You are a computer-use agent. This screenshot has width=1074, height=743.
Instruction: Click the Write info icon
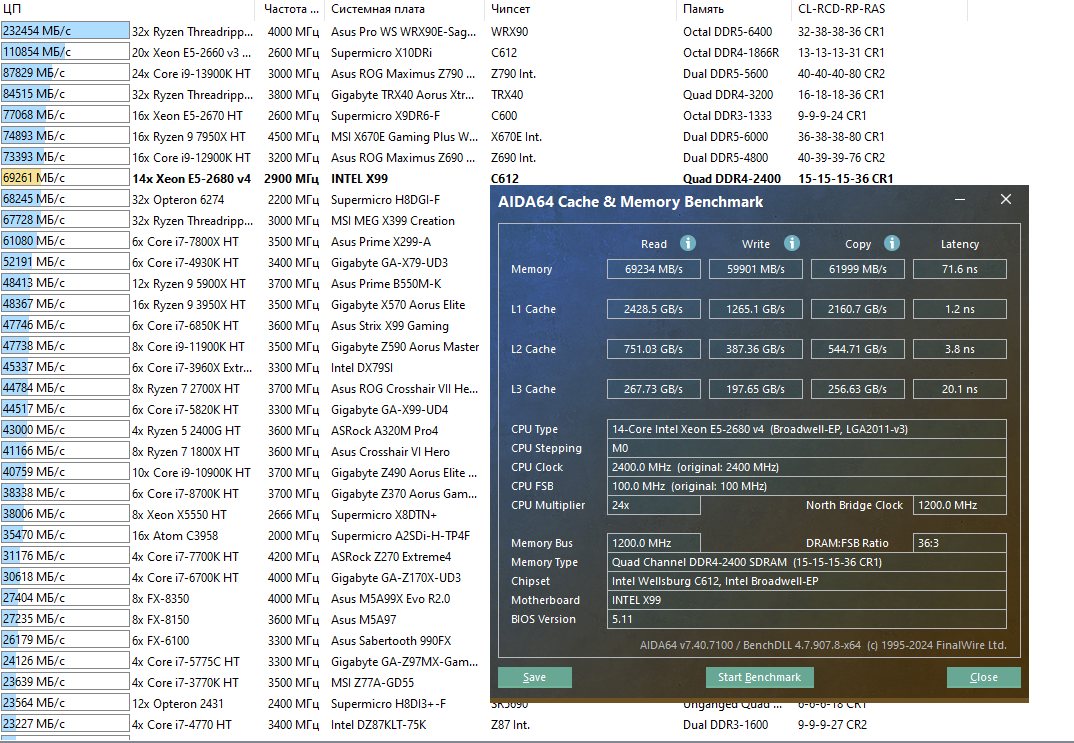792,243
